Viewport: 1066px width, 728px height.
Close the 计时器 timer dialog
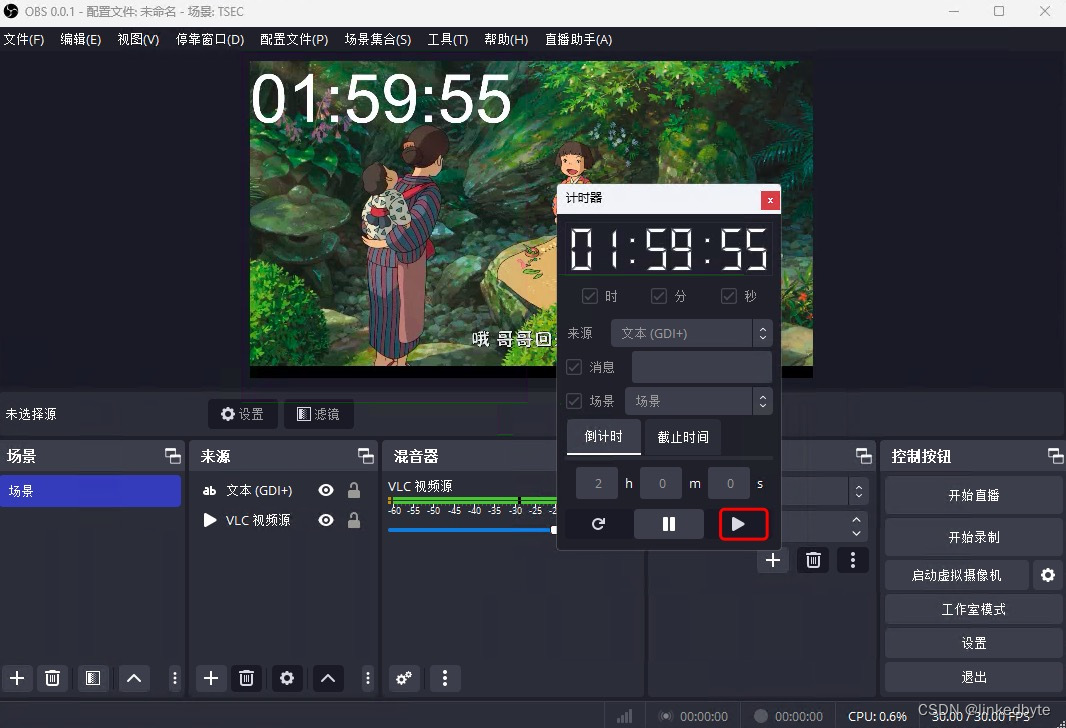pos(770,200)
